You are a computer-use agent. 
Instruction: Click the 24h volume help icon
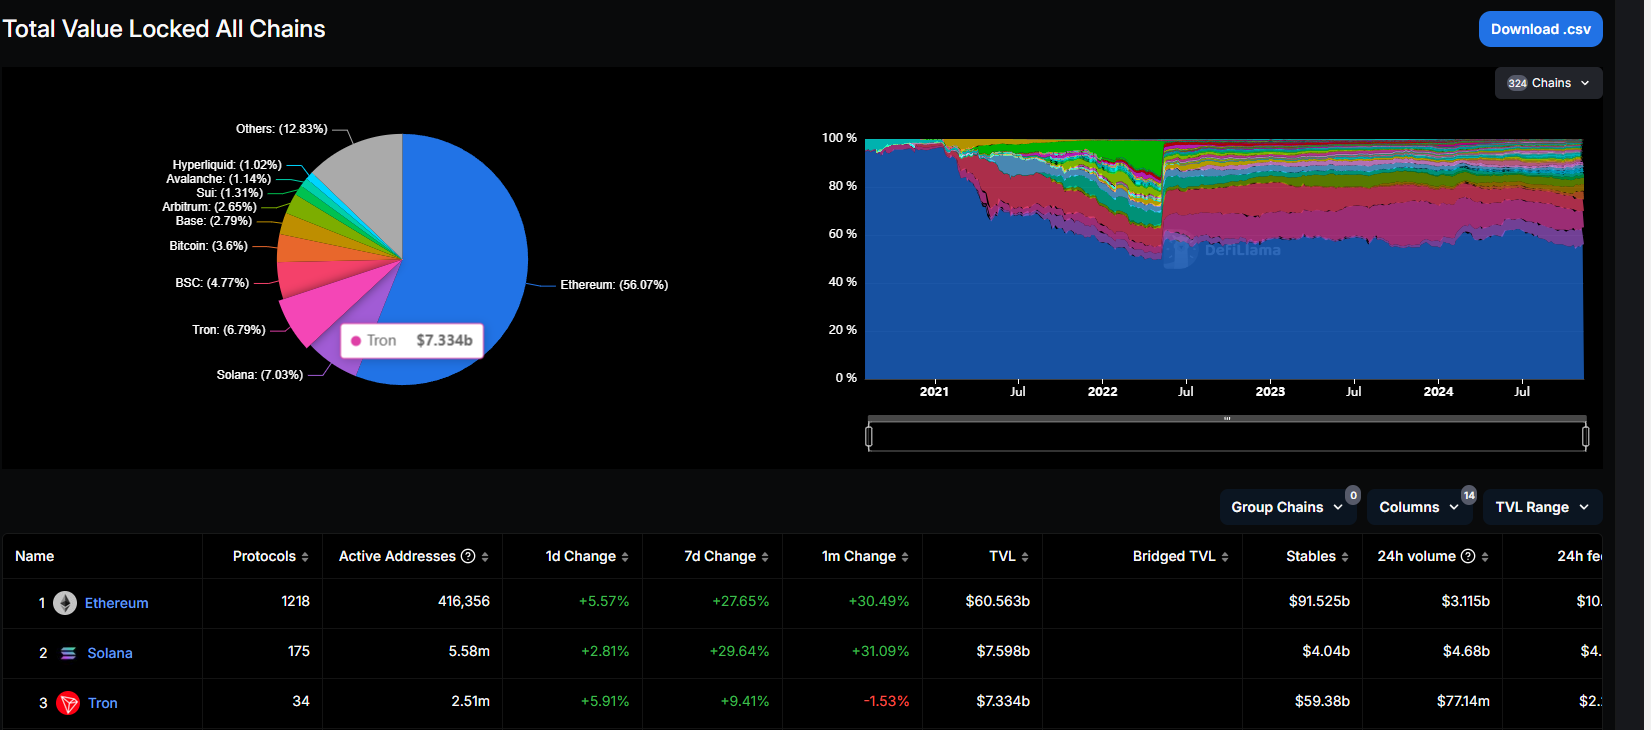coord(1468,556)
